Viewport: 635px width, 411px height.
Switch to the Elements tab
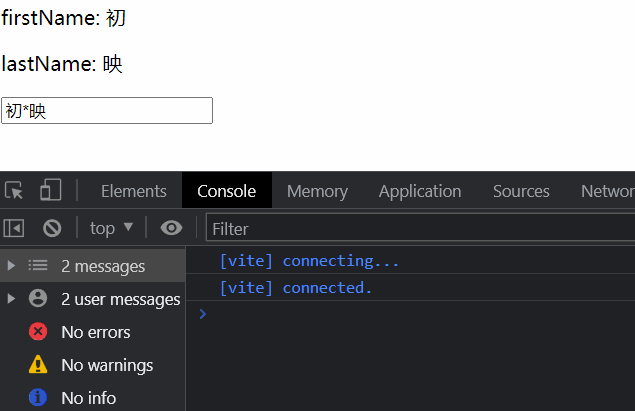pos(133,191)
